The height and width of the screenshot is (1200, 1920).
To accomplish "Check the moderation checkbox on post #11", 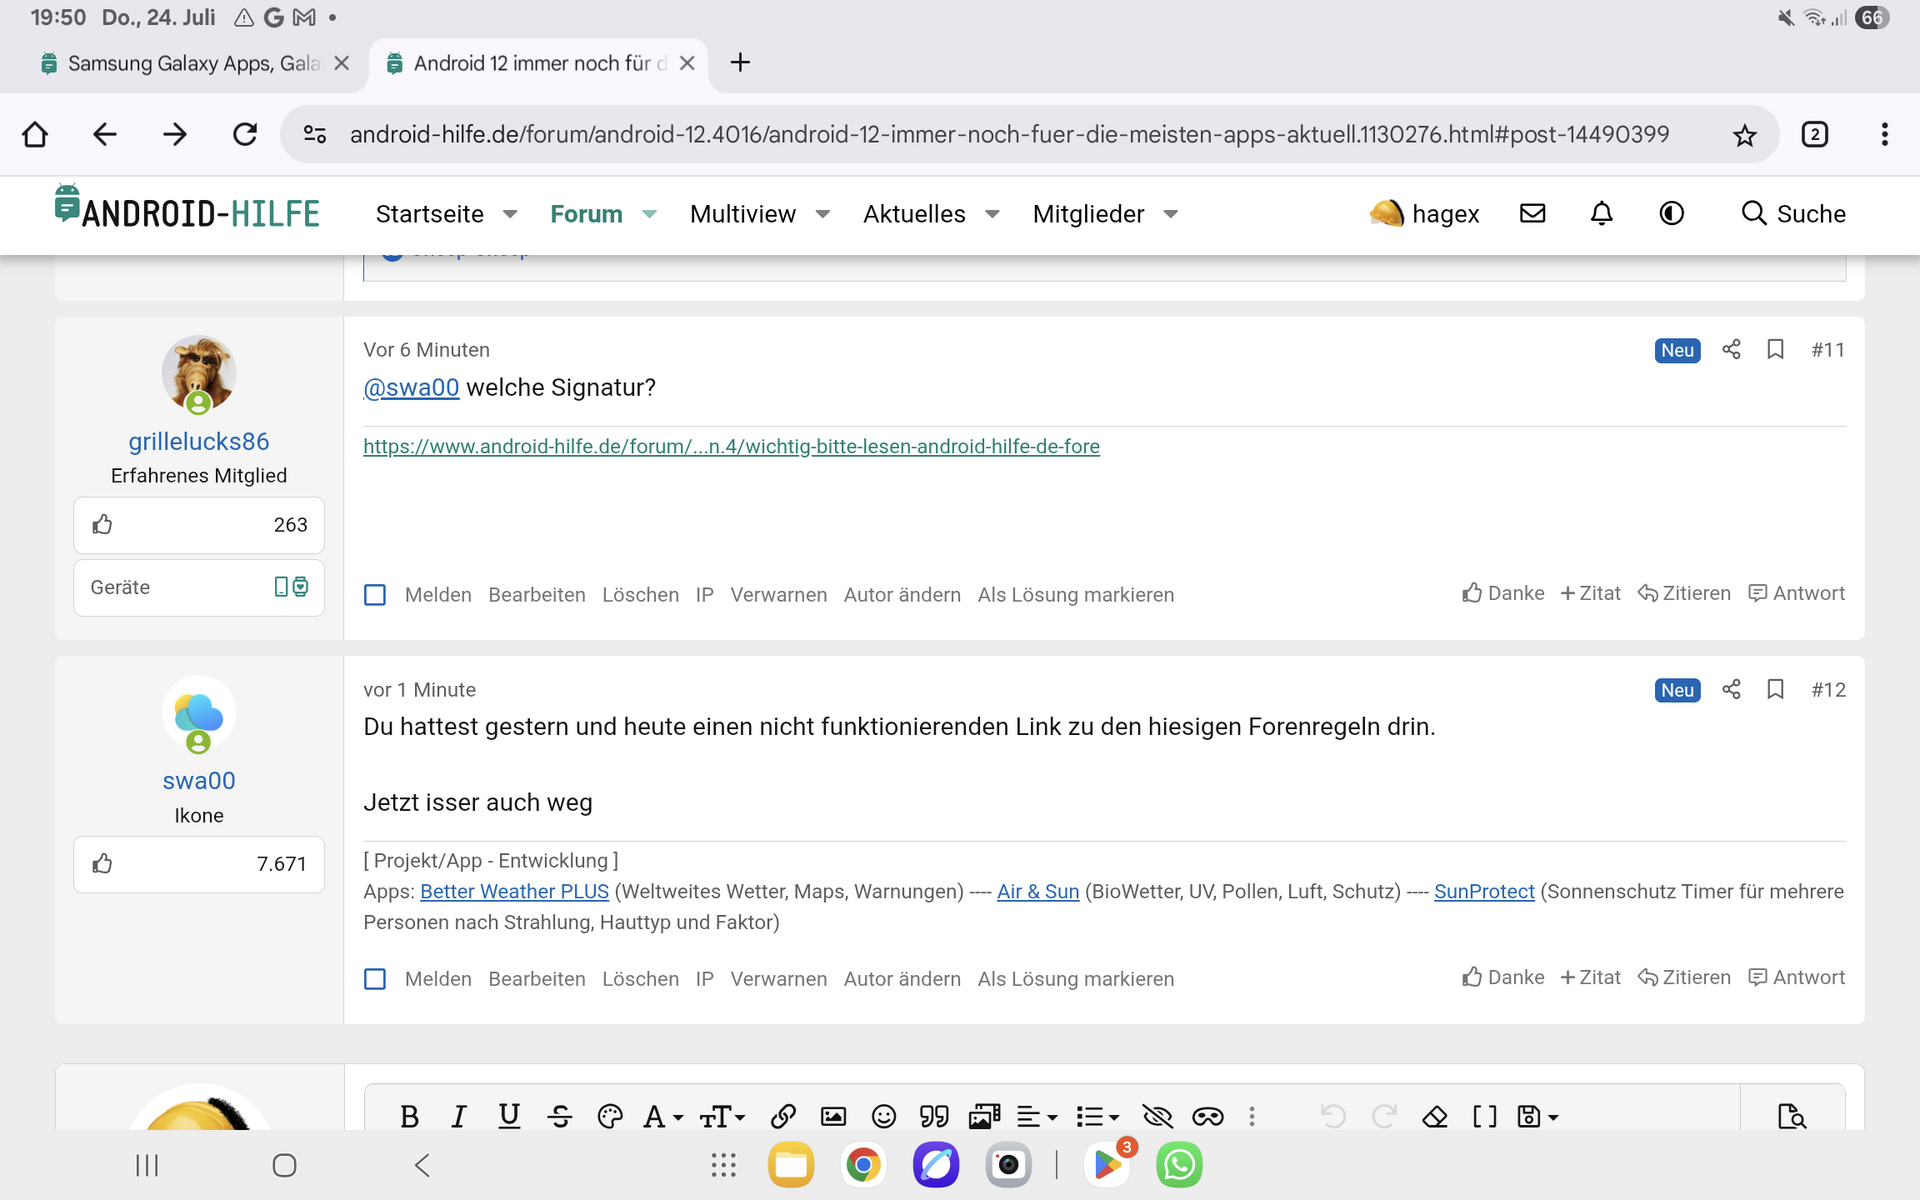I will tap(375, 595).
